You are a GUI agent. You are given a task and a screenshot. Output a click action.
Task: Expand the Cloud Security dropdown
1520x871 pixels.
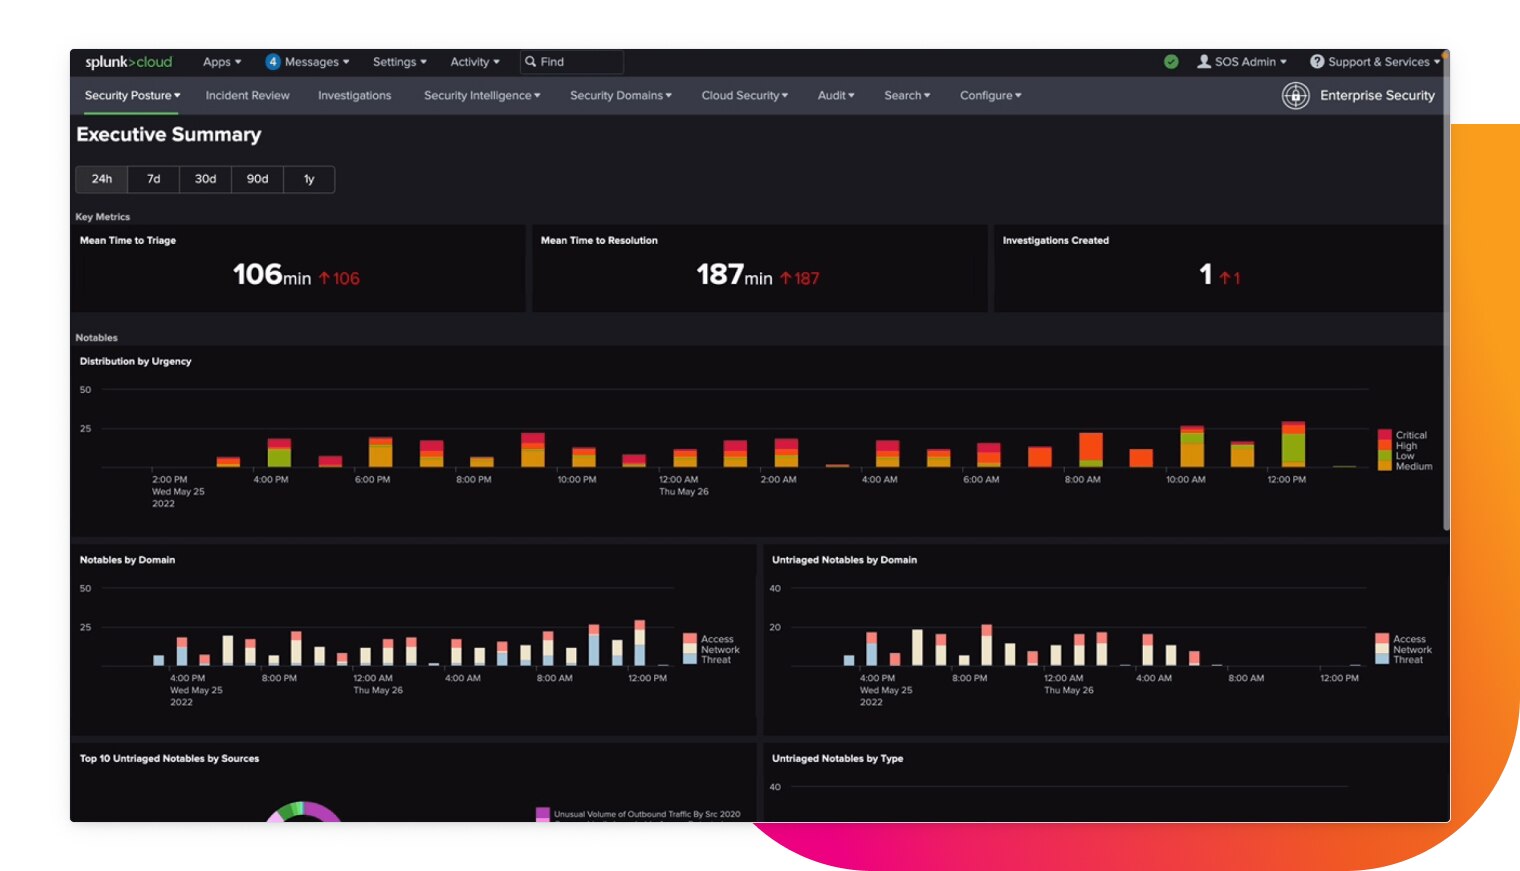744,96
